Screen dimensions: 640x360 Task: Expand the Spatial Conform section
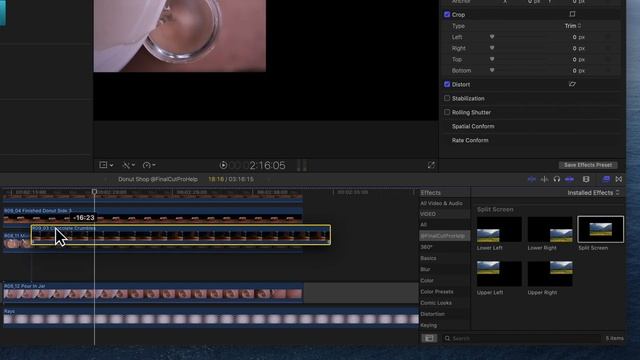coord(473,127)
